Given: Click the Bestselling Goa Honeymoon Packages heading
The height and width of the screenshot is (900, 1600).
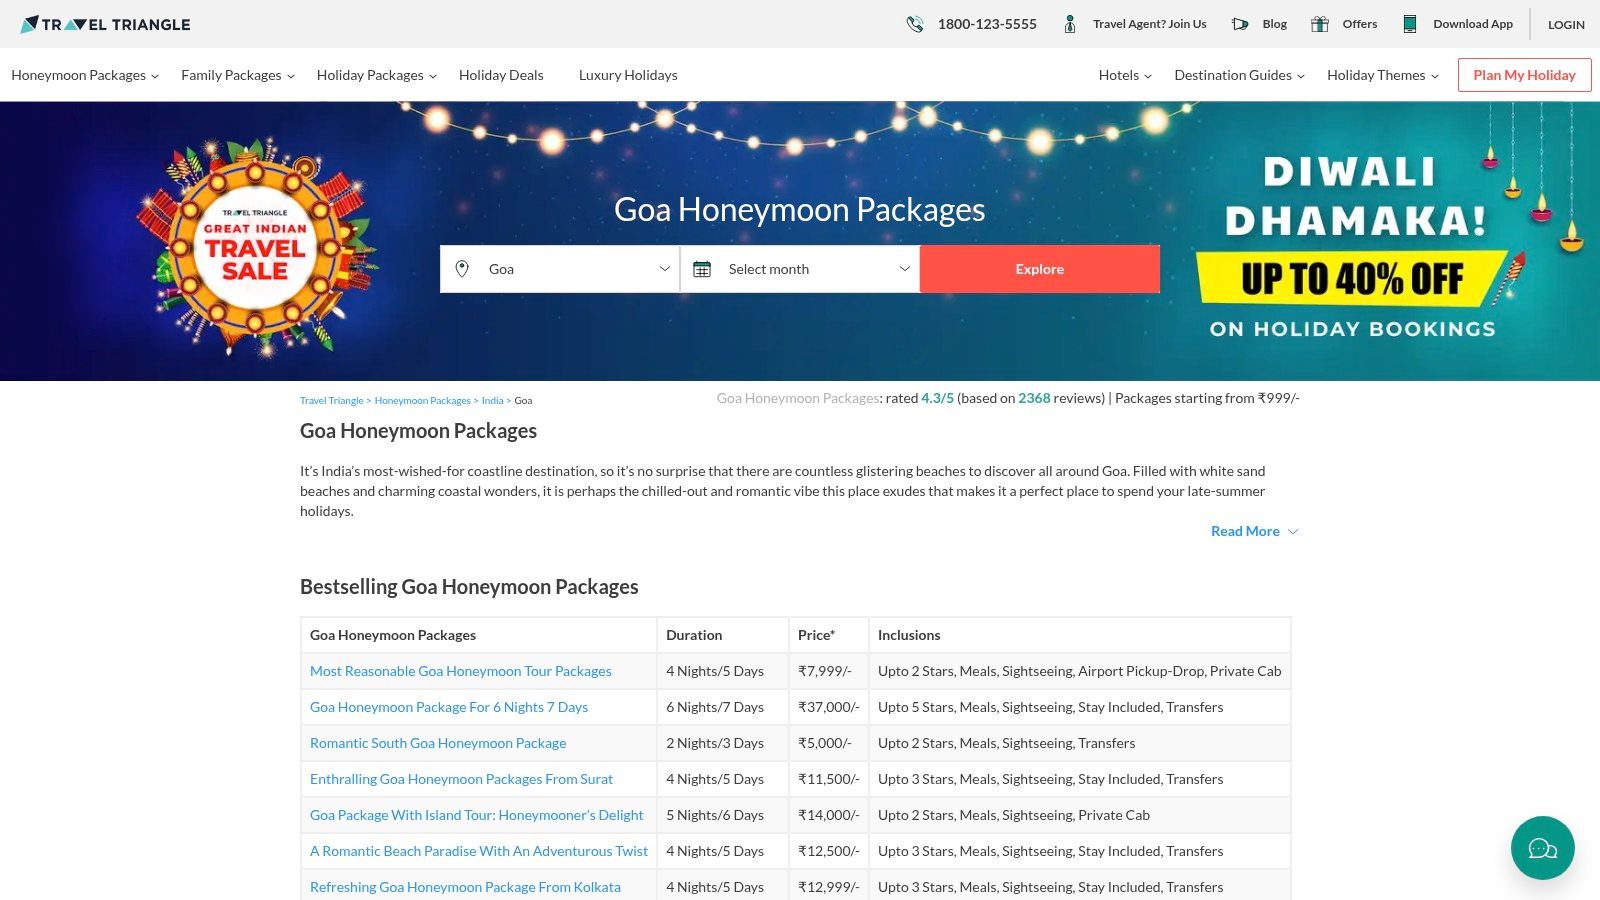Looking at the screenshot, I should pos(469,587).
